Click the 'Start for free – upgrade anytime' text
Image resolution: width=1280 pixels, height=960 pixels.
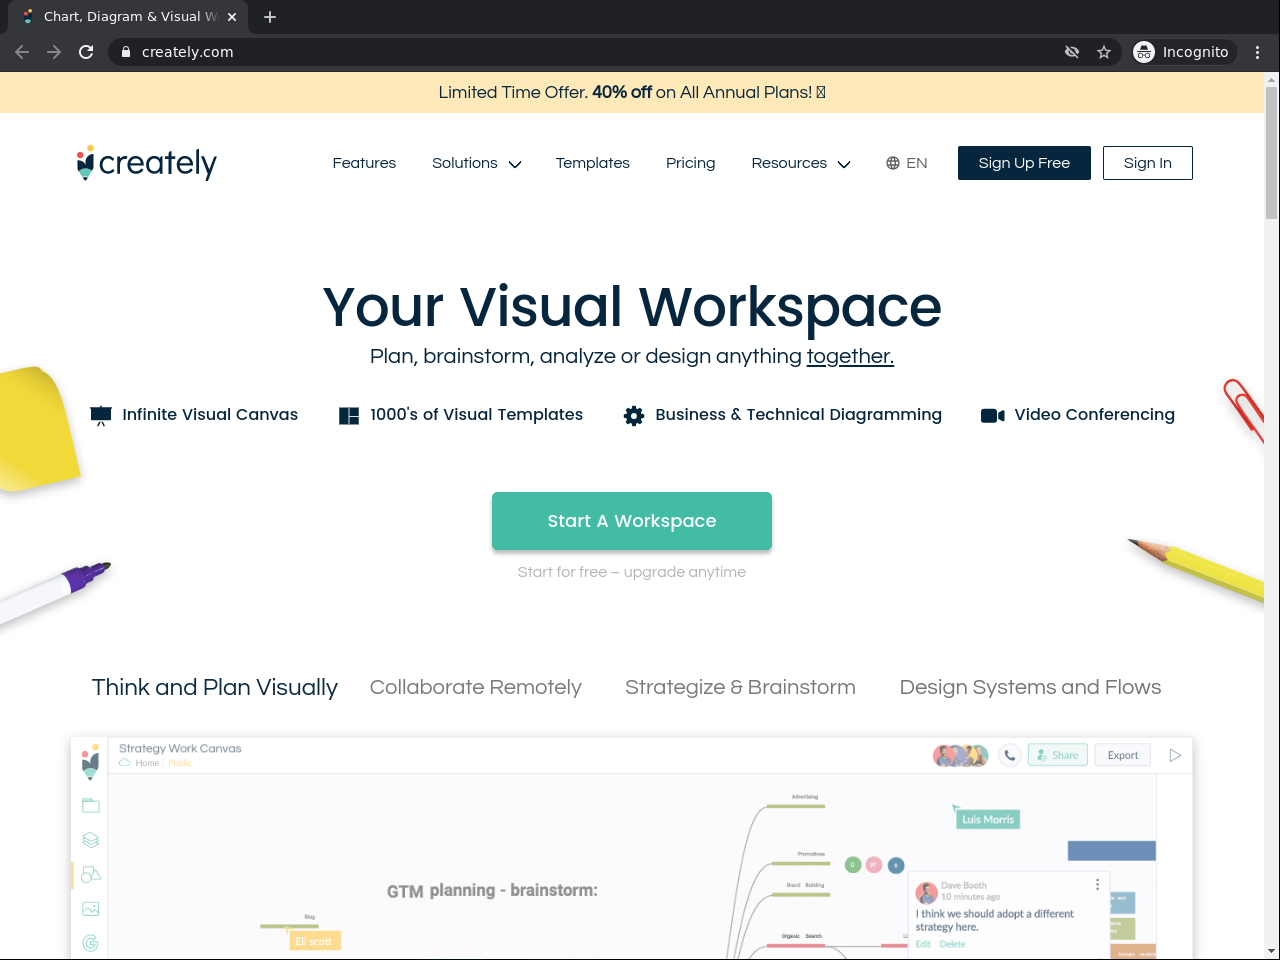point(632,572)
